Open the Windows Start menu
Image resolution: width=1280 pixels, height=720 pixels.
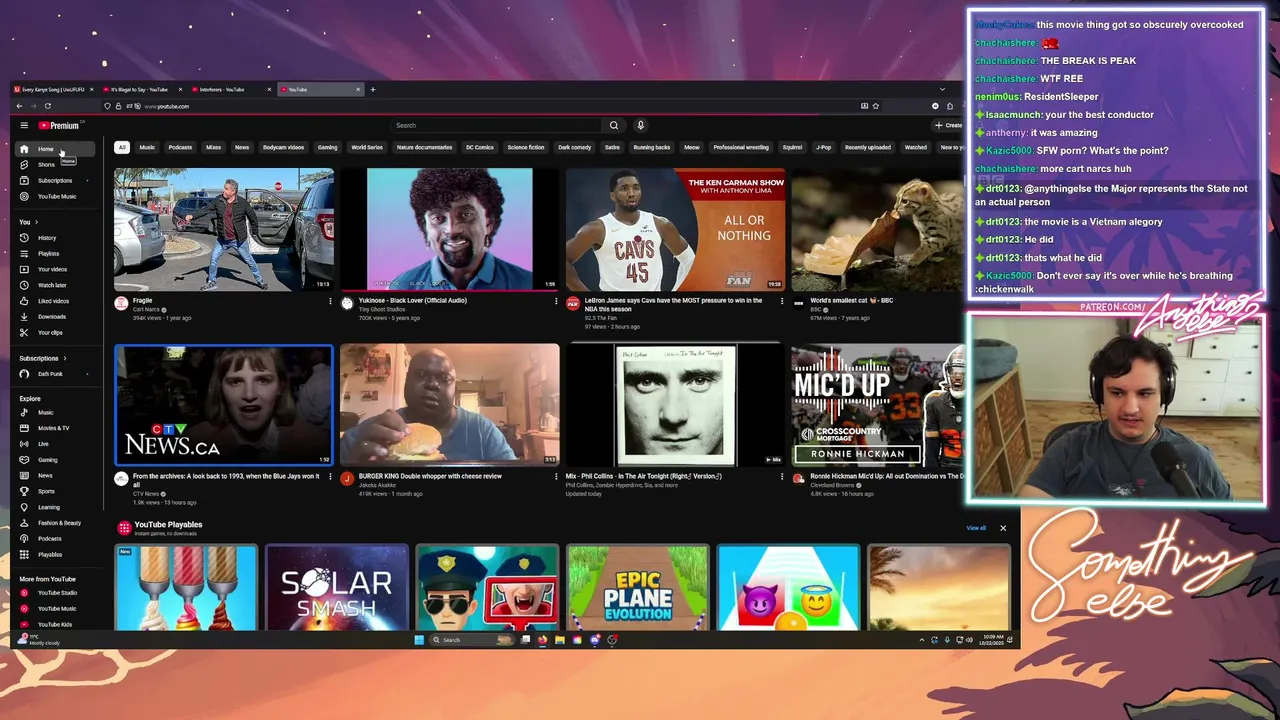coord(419,640)
